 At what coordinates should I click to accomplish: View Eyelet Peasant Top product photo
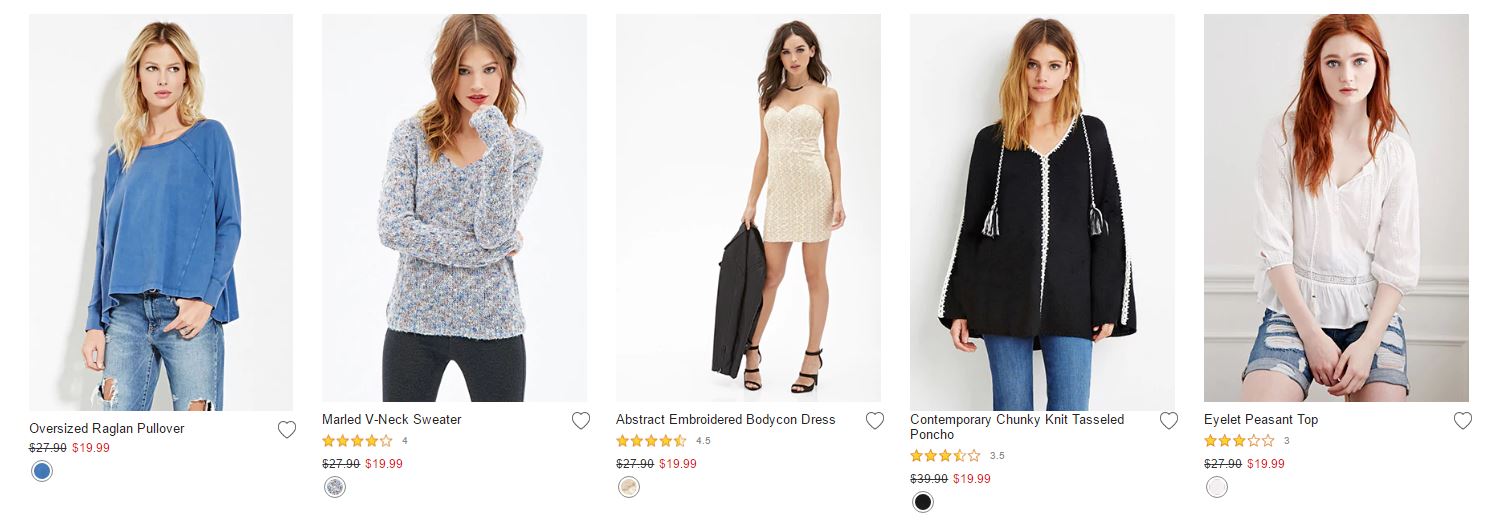(1336, 208)
